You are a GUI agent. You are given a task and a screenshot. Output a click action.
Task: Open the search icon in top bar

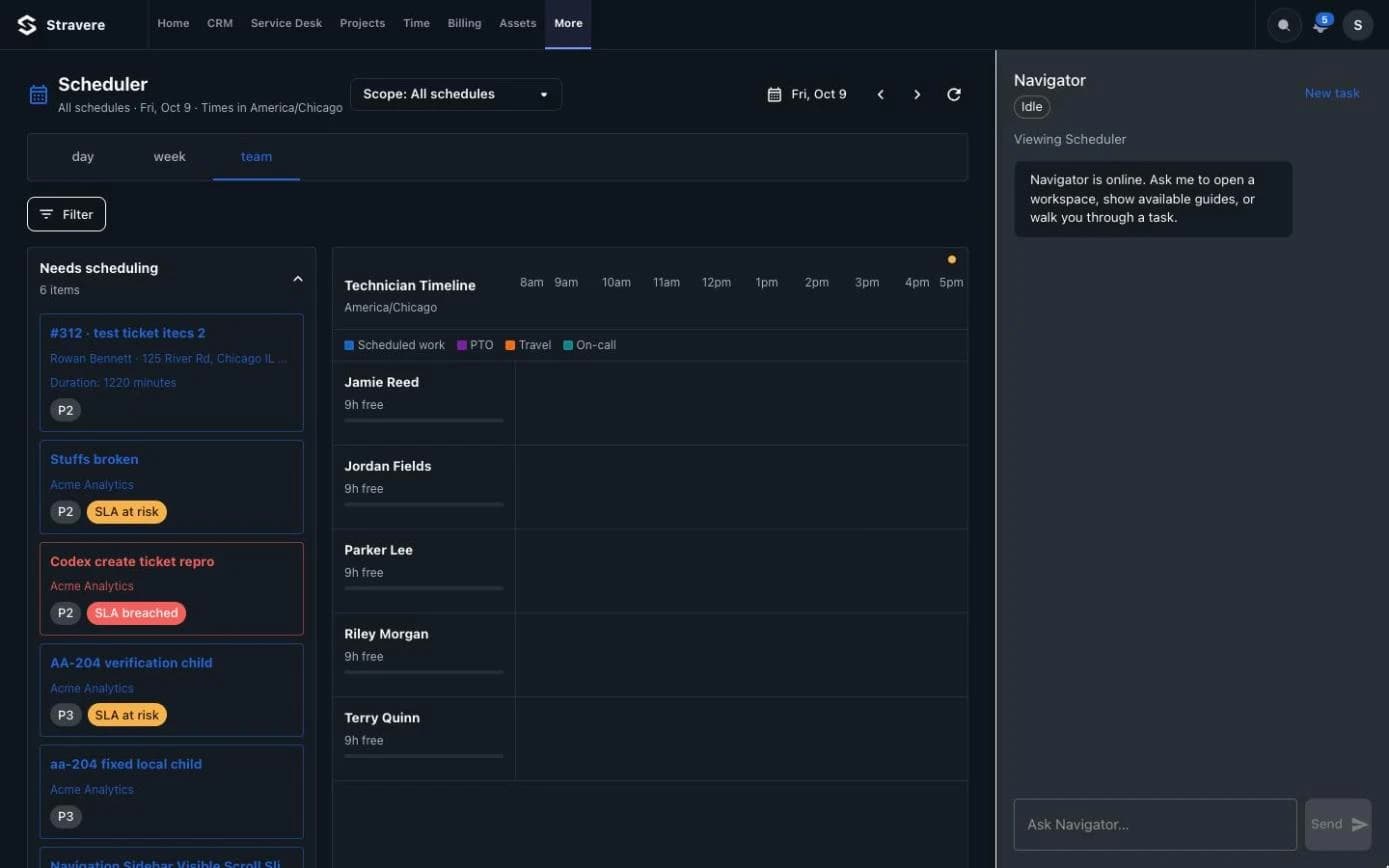tap(1284, 25)
